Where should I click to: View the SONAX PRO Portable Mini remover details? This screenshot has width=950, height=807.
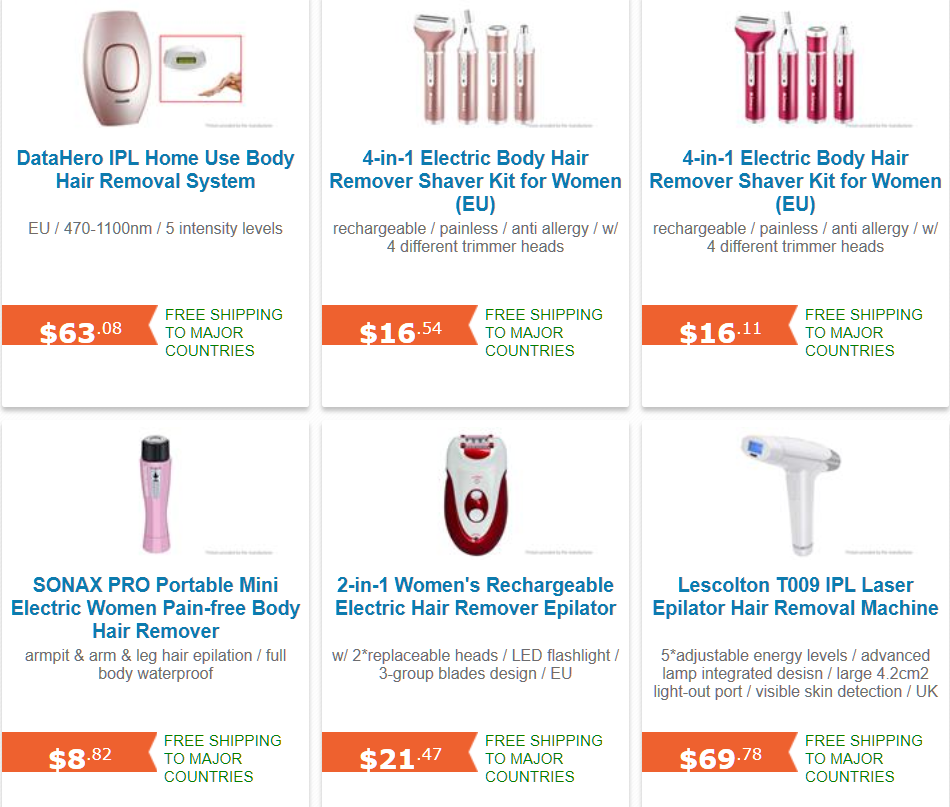[155, 608]
